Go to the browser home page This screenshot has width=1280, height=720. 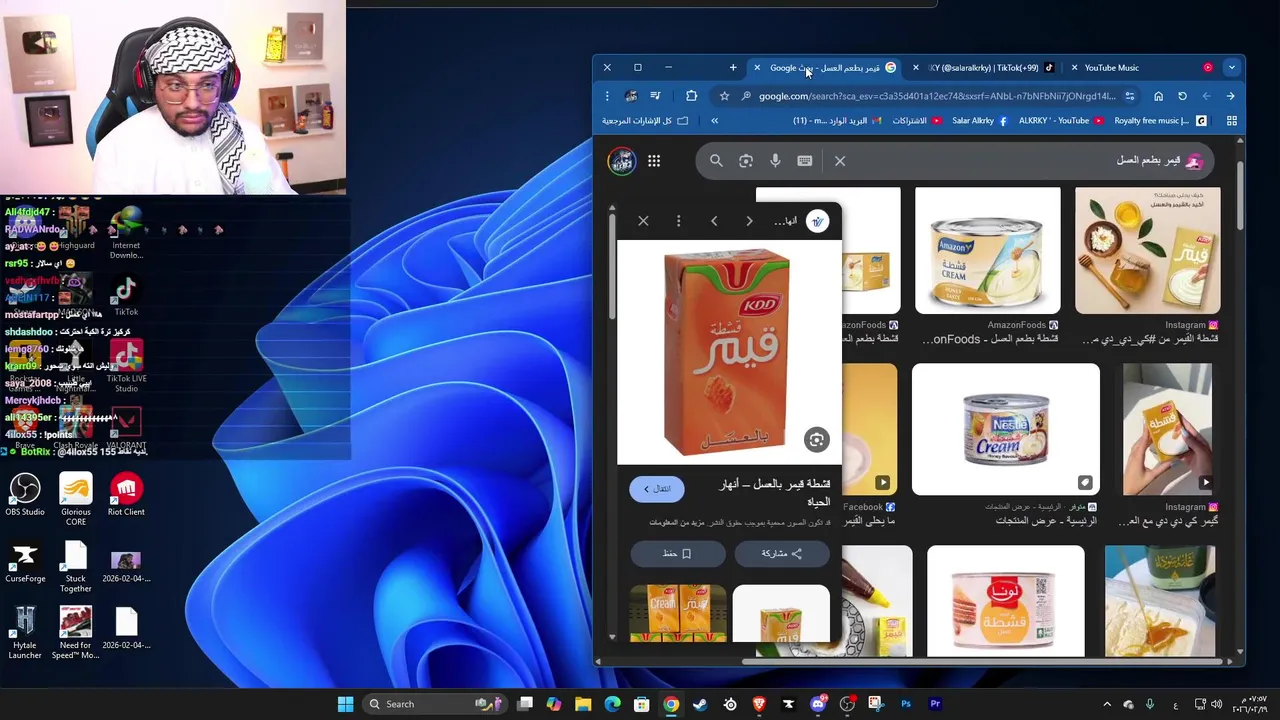1158,96
